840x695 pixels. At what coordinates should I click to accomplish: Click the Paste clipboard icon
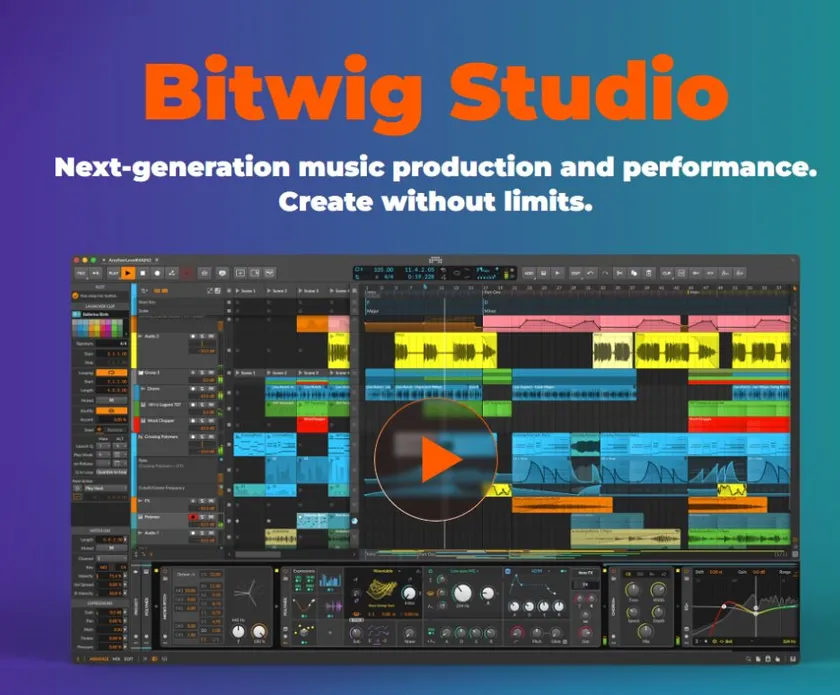pos(648,273)
